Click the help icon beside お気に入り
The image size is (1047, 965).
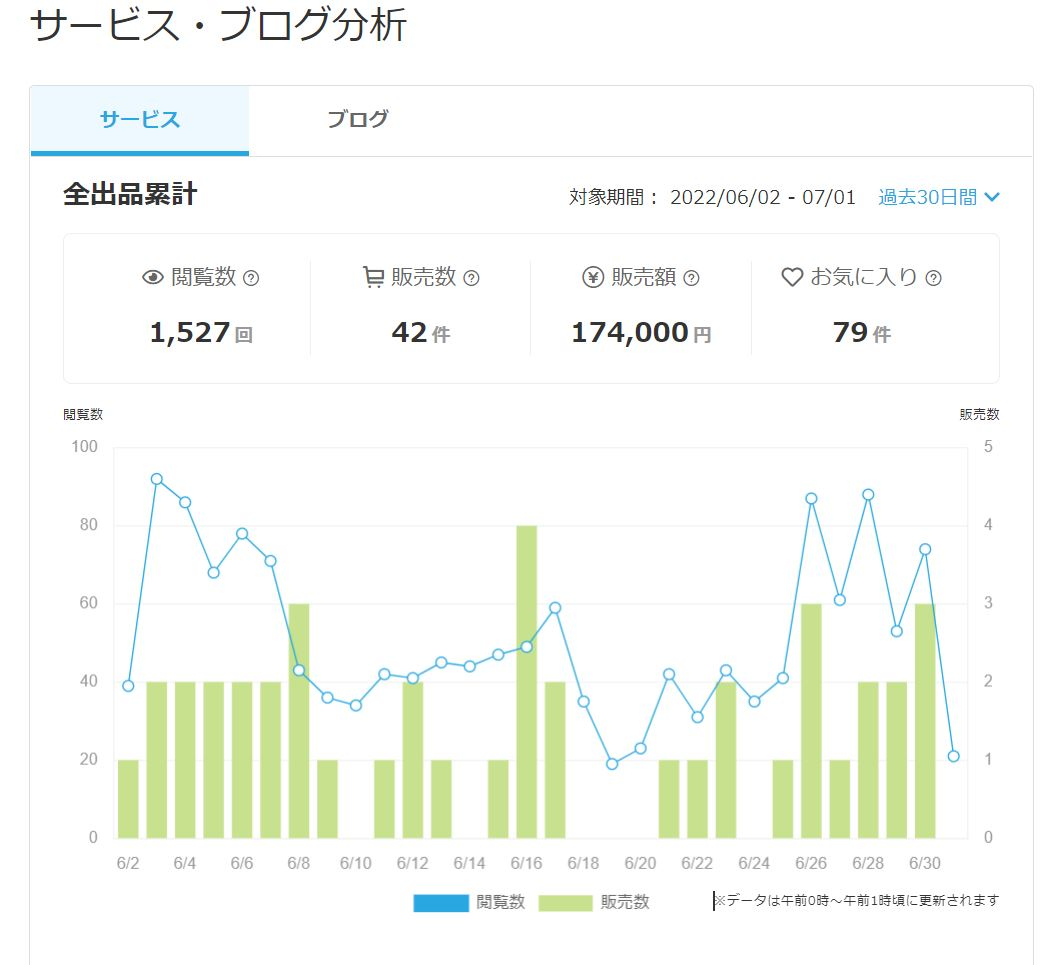[934, 278]
